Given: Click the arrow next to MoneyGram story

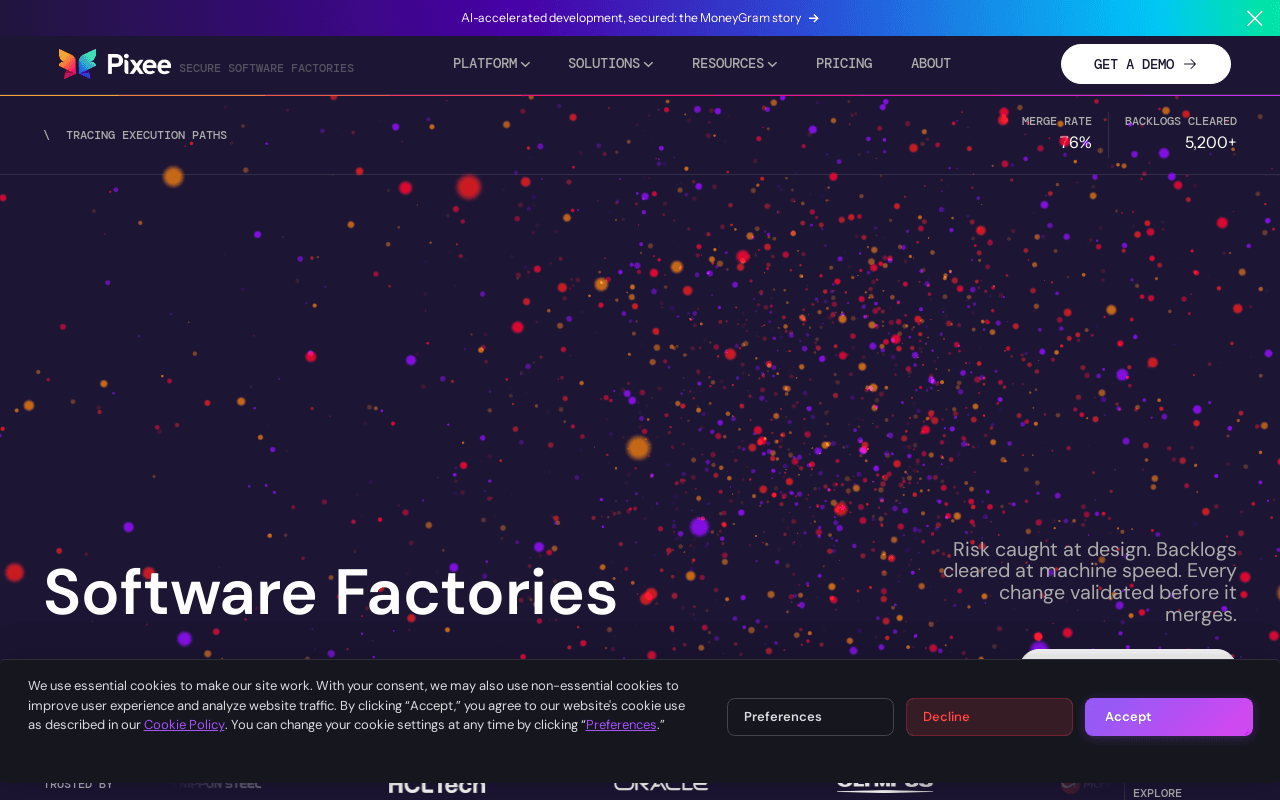Looking at the screenshot, I should pyautogui.click(x=814, y=18).
